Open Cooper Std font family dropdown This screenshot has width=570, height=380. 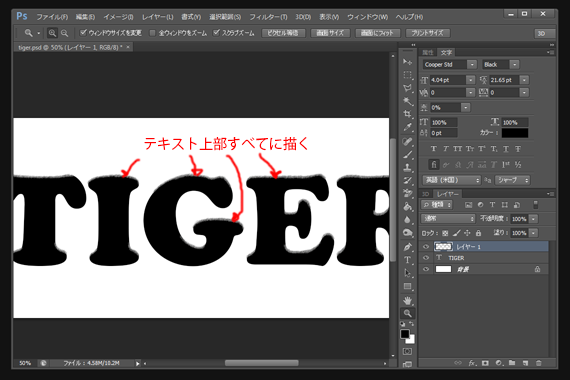[x=472, y=65]
